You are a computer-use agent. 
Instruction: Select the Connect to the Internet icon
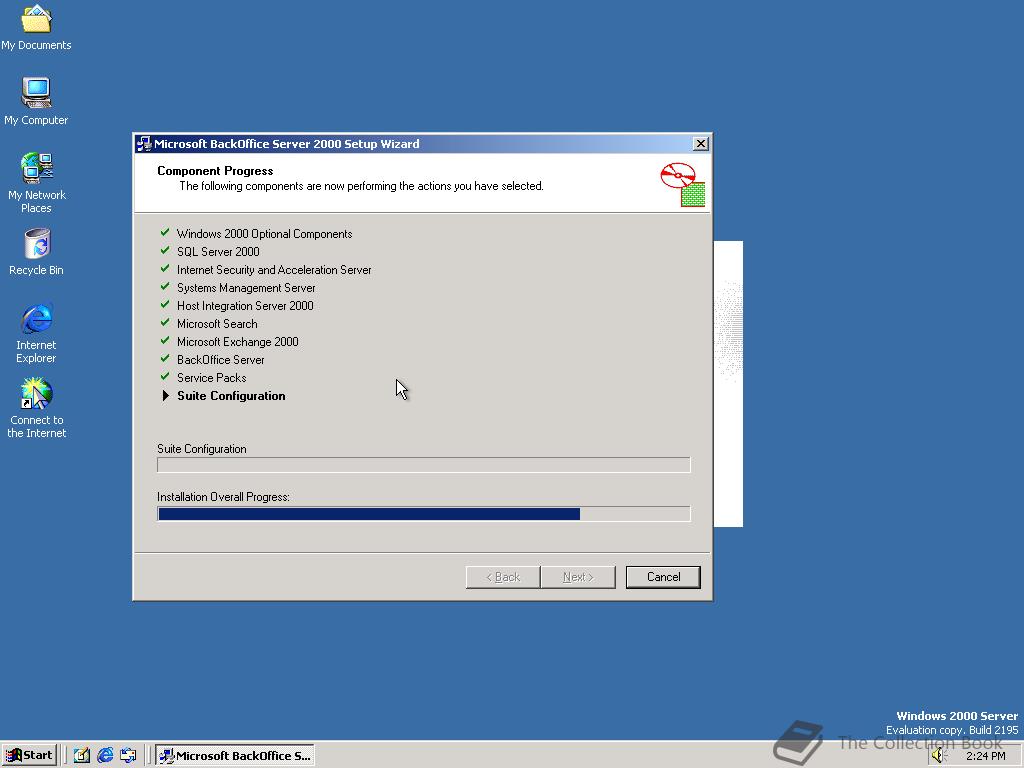tap(36, 408)
